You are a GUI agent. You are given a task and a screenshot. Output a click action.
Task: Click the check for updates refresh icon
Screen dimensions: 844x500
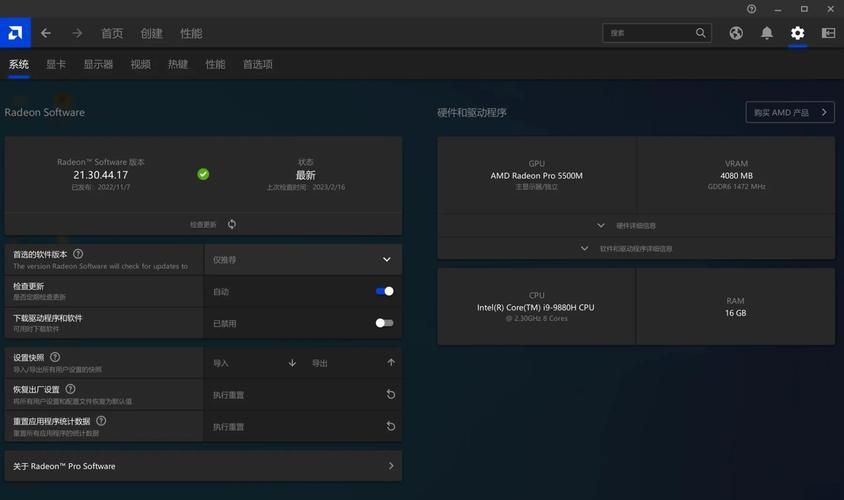(231, 224)
